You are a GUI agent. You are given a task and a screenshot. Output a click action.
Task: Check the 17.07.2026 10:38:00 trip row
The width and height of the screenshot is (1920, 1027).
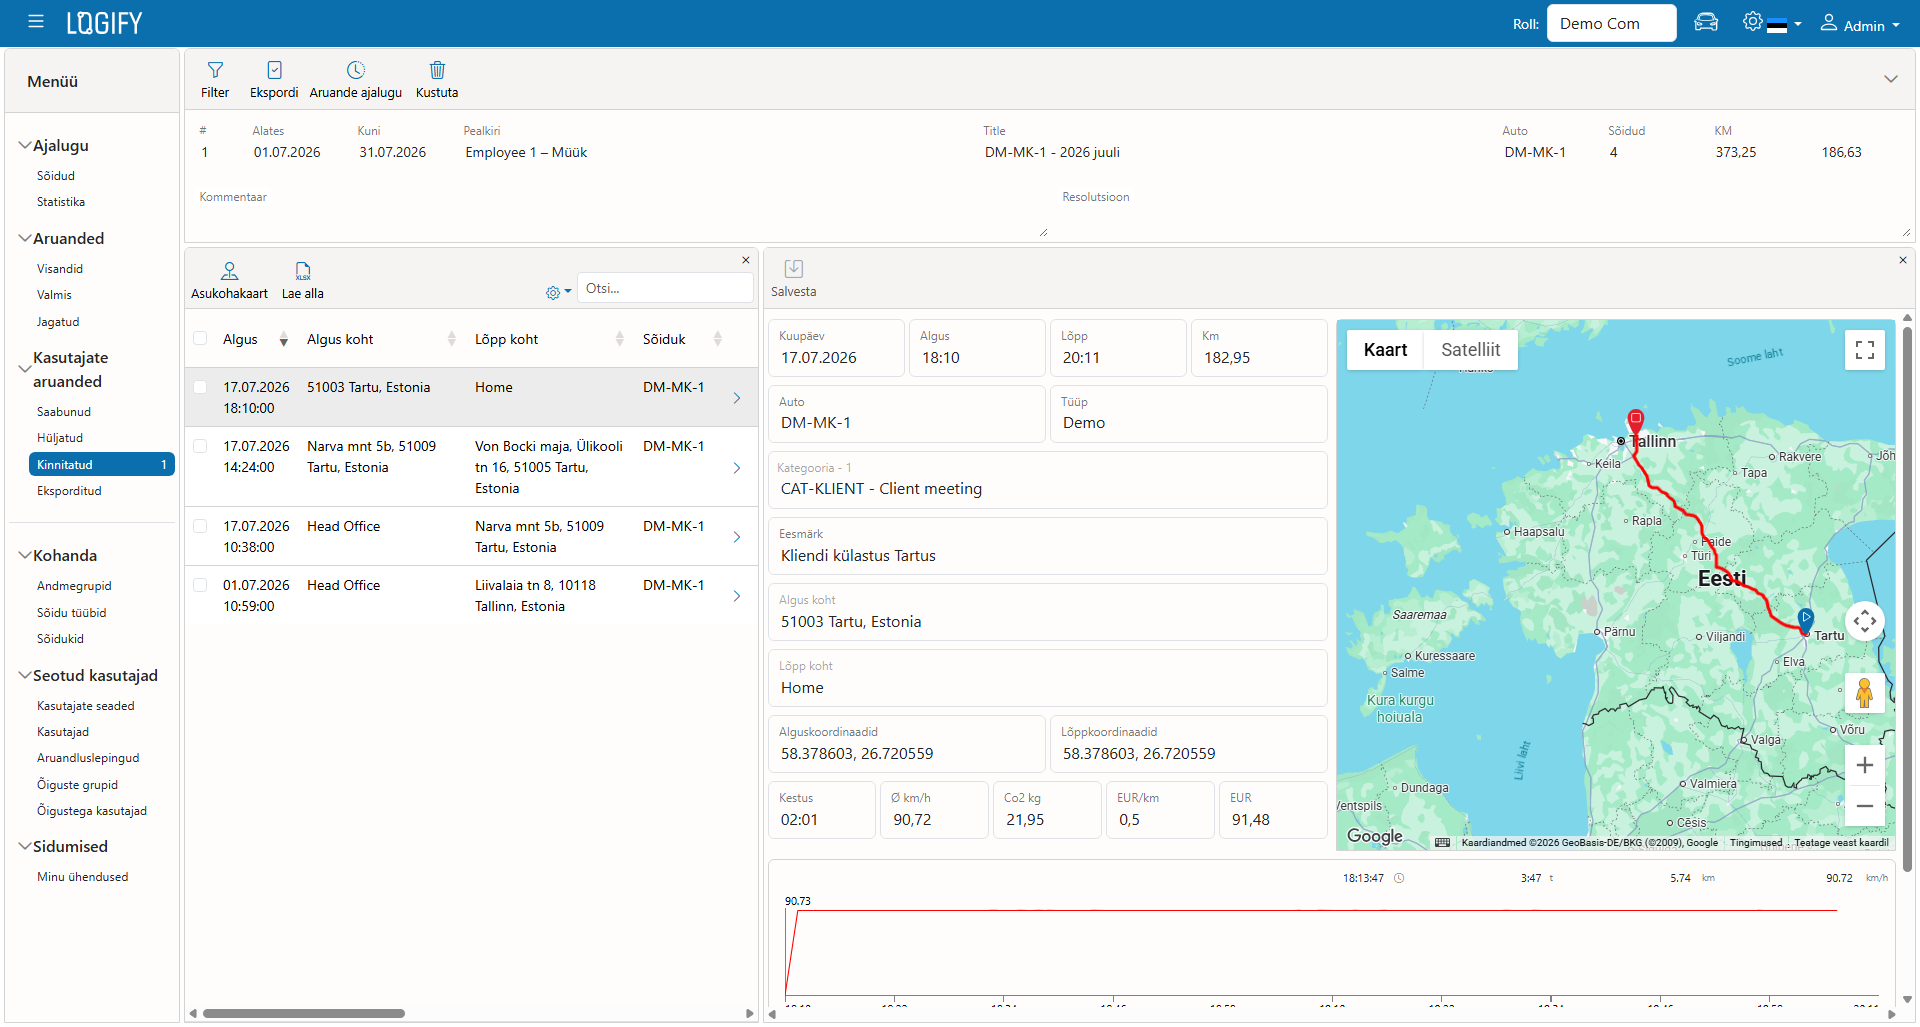click(x=200, y=526)
